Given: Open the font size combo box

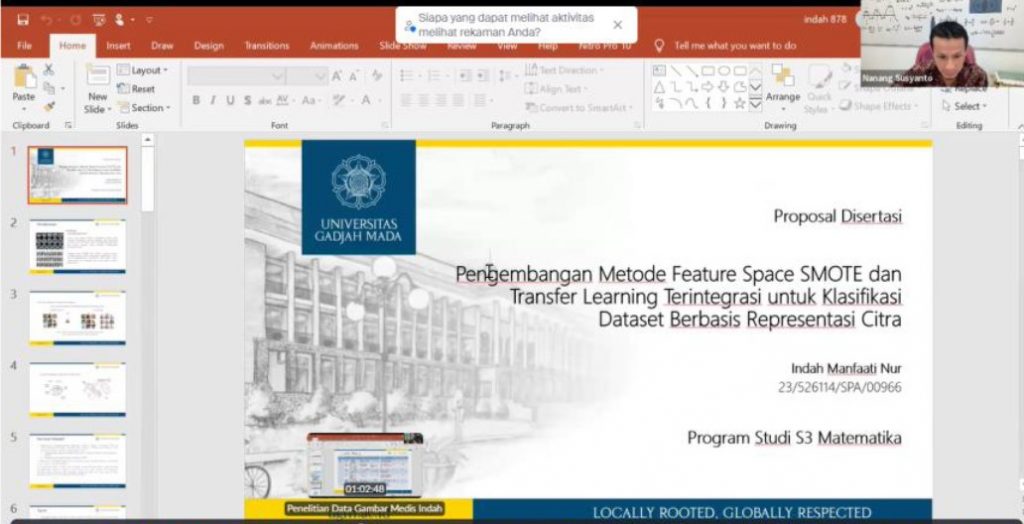Looking at the screenshot, I should click(x=307, y=76).
